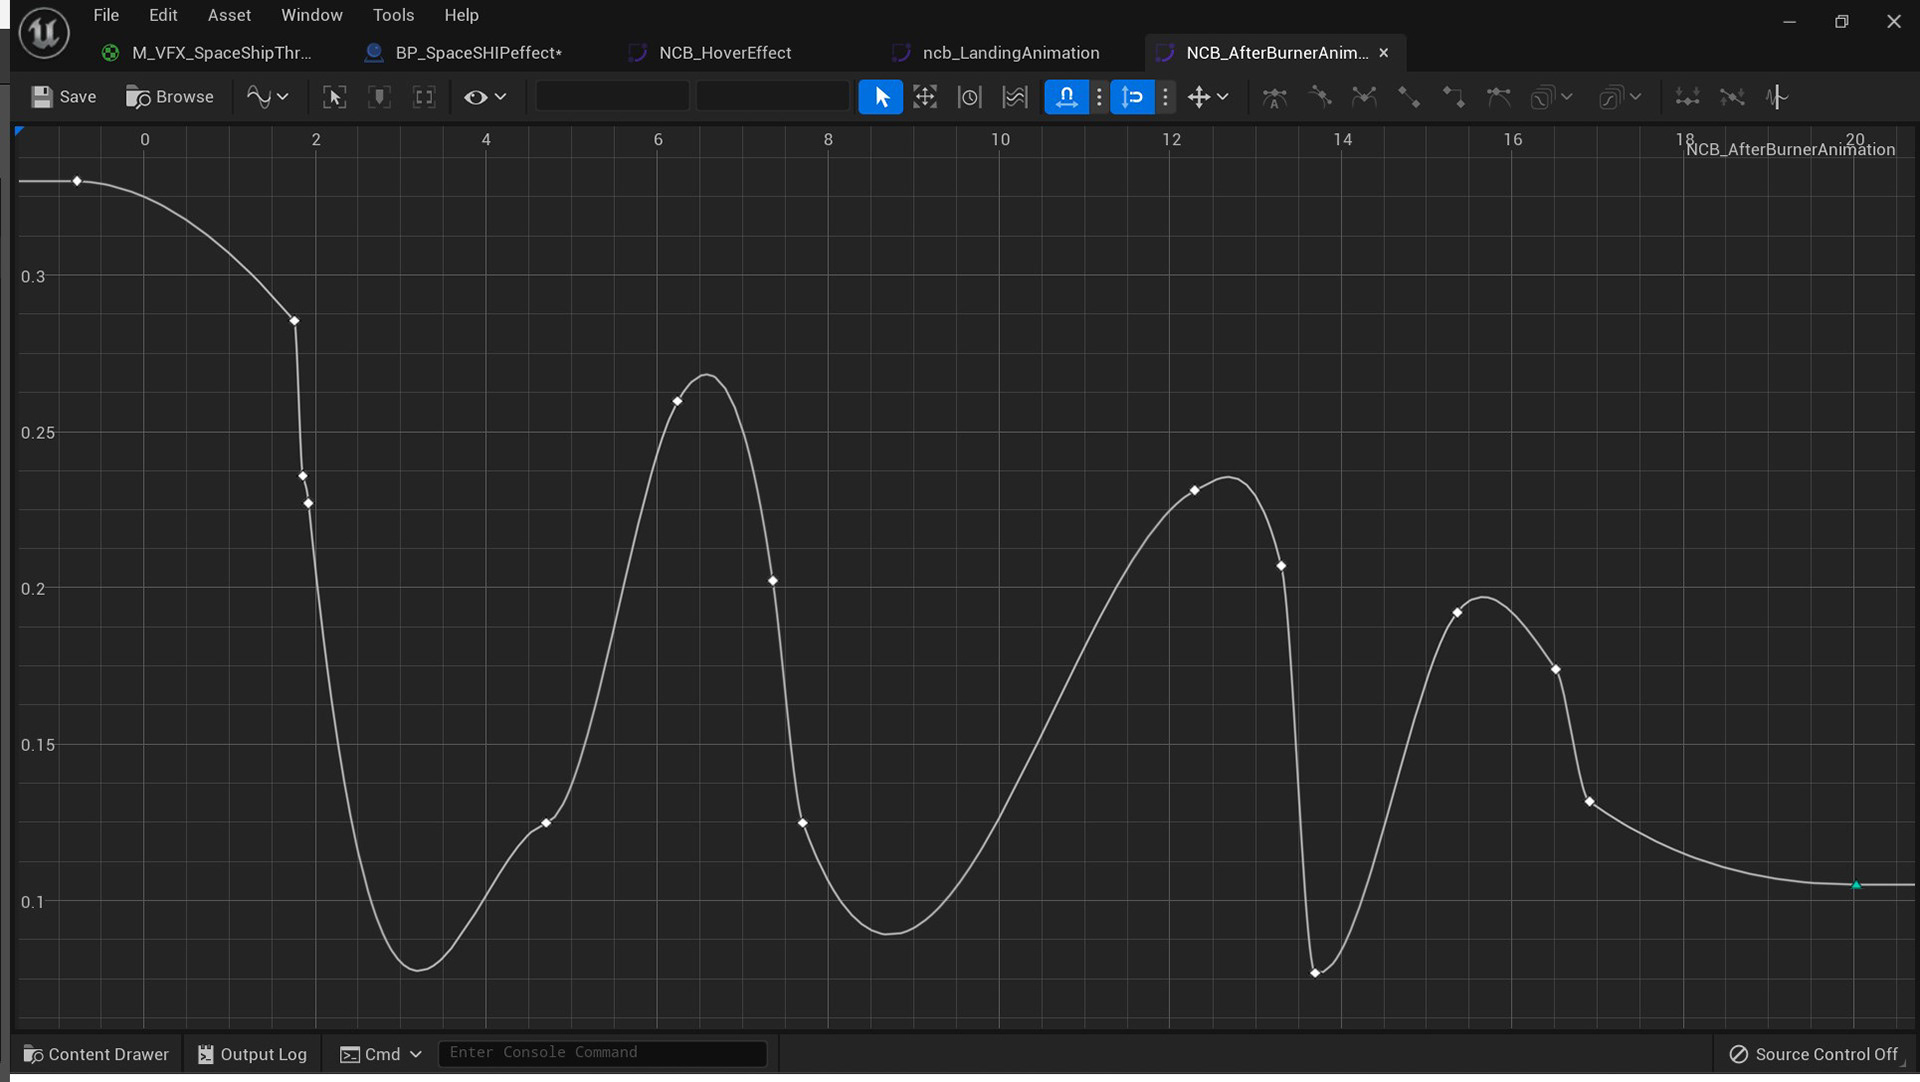This screenshot has height=1082, width=1920.
Task: Browse to asset in Content Browser
Action: pyautogui.click(x=169, y=97)
